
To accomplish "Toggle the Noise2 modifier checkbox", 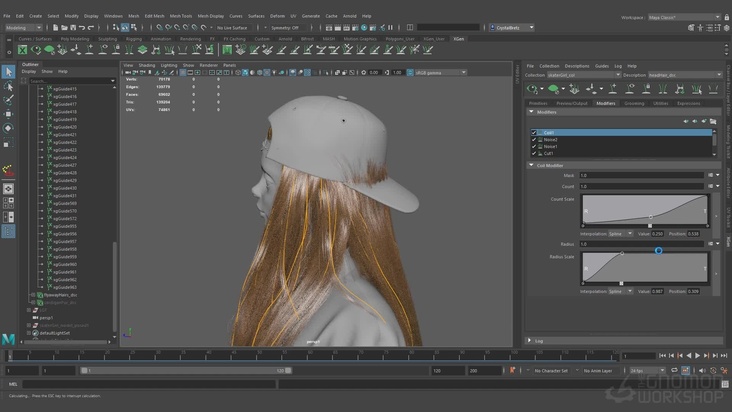I will click(x=534, y=139).
